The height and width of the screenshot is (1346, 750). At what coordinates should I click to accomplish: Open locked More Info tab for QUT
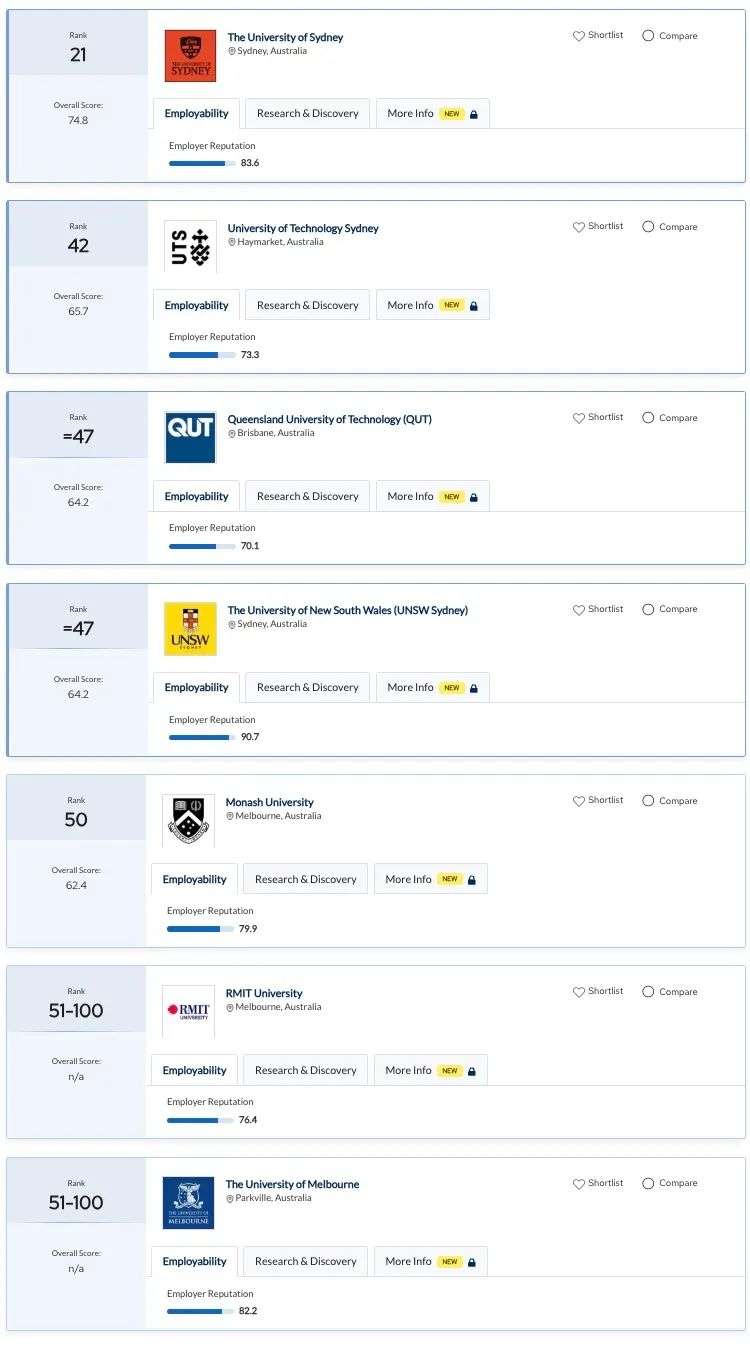[432, 497]
